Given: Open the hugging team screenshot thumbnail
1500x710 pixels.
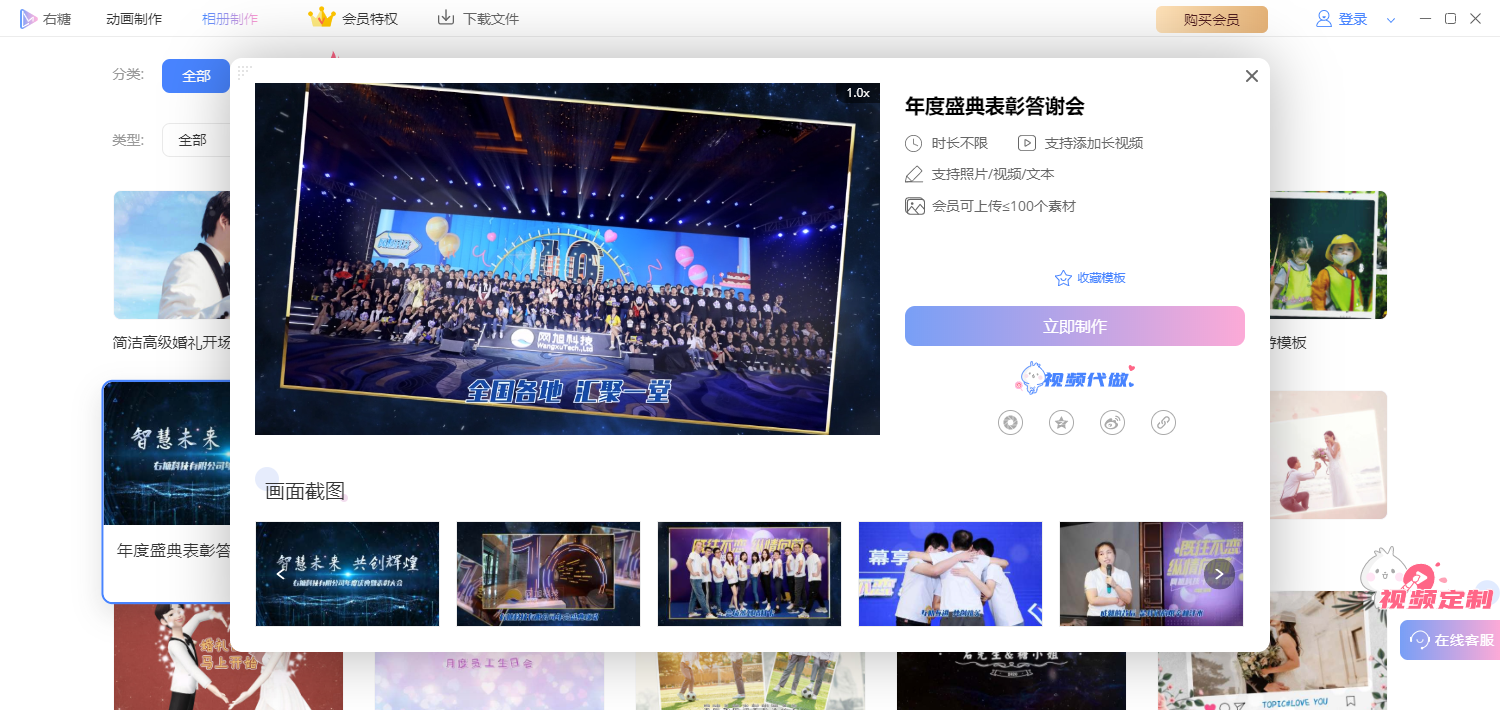Looking at the screenshot, I should [x=950, y=574].
